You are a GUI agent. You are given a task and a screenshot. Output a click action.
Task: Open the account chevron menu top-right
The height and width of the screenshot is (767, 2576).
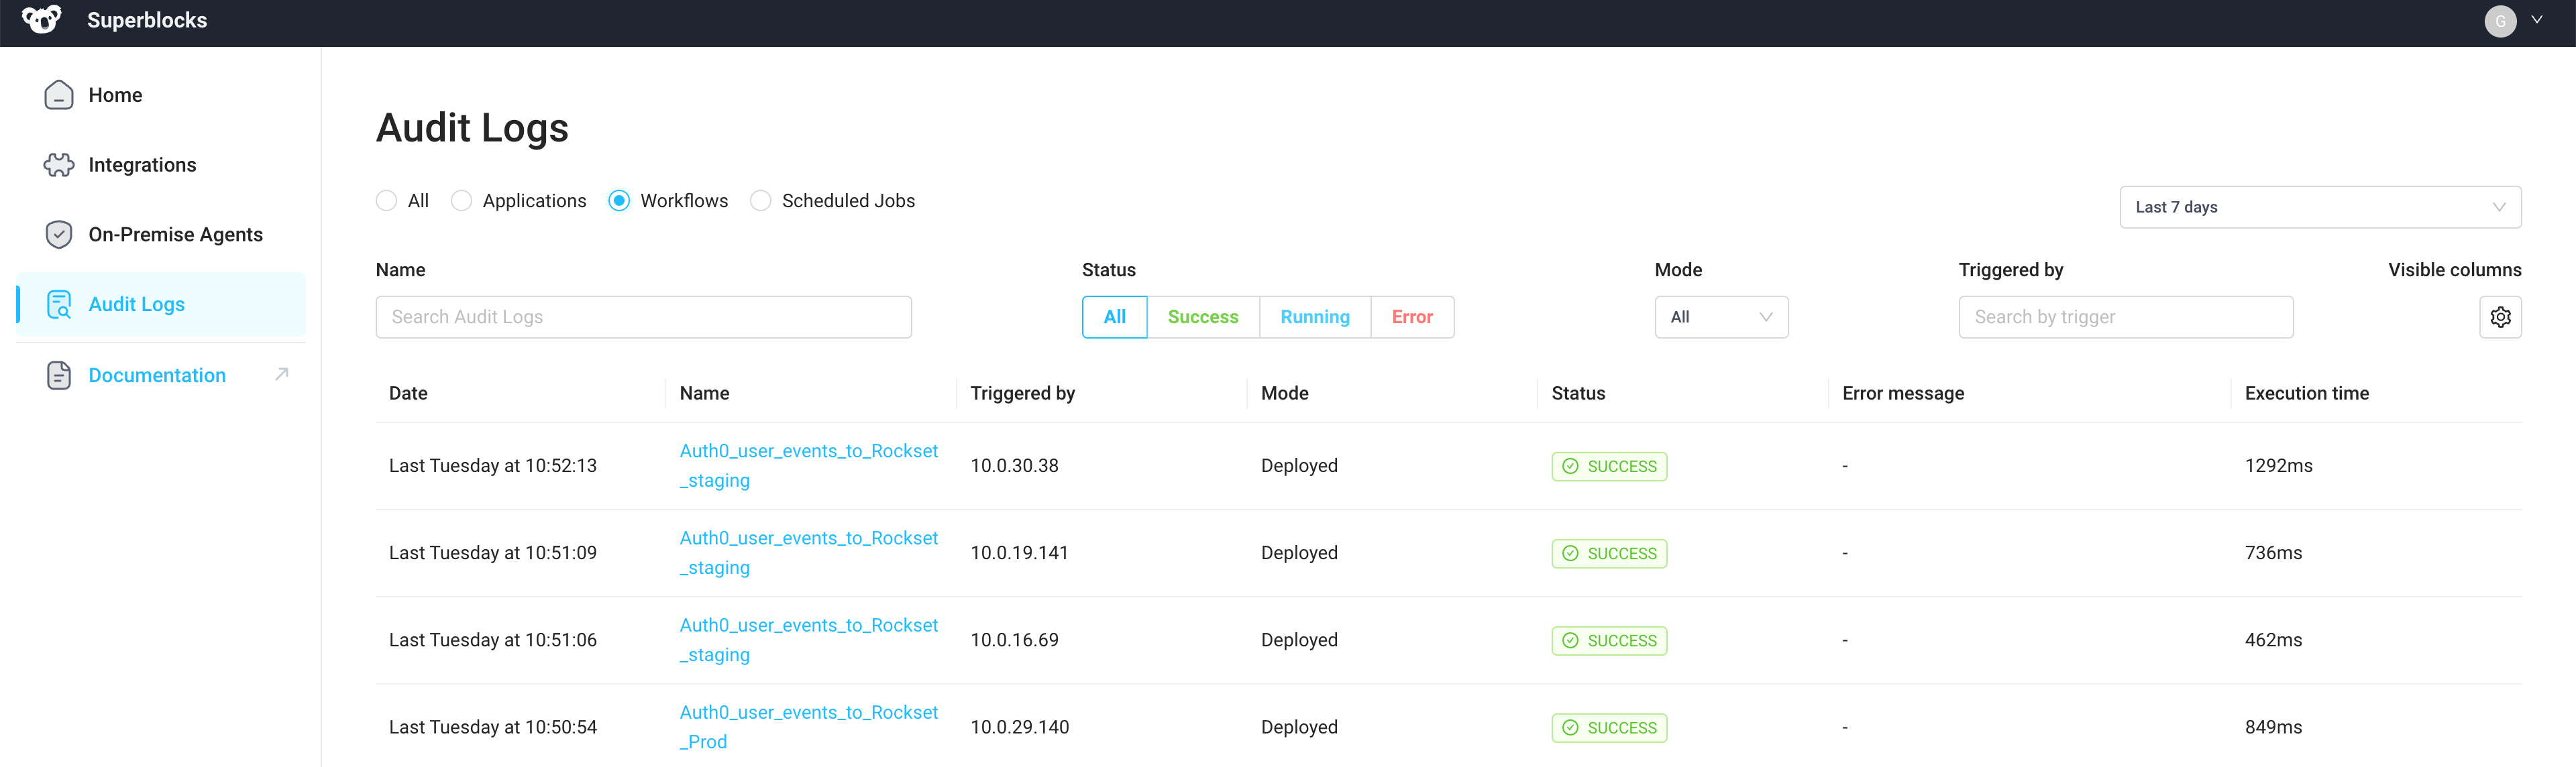(2537, 20)
